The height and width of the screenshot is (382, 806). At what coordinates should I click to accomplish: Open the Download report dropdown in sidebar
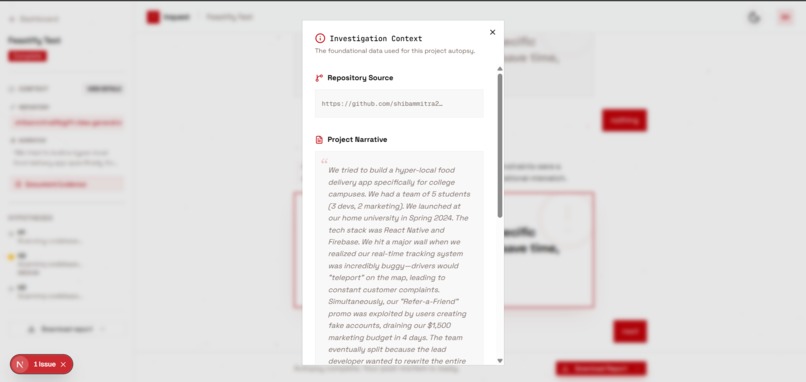click(67, 329)
